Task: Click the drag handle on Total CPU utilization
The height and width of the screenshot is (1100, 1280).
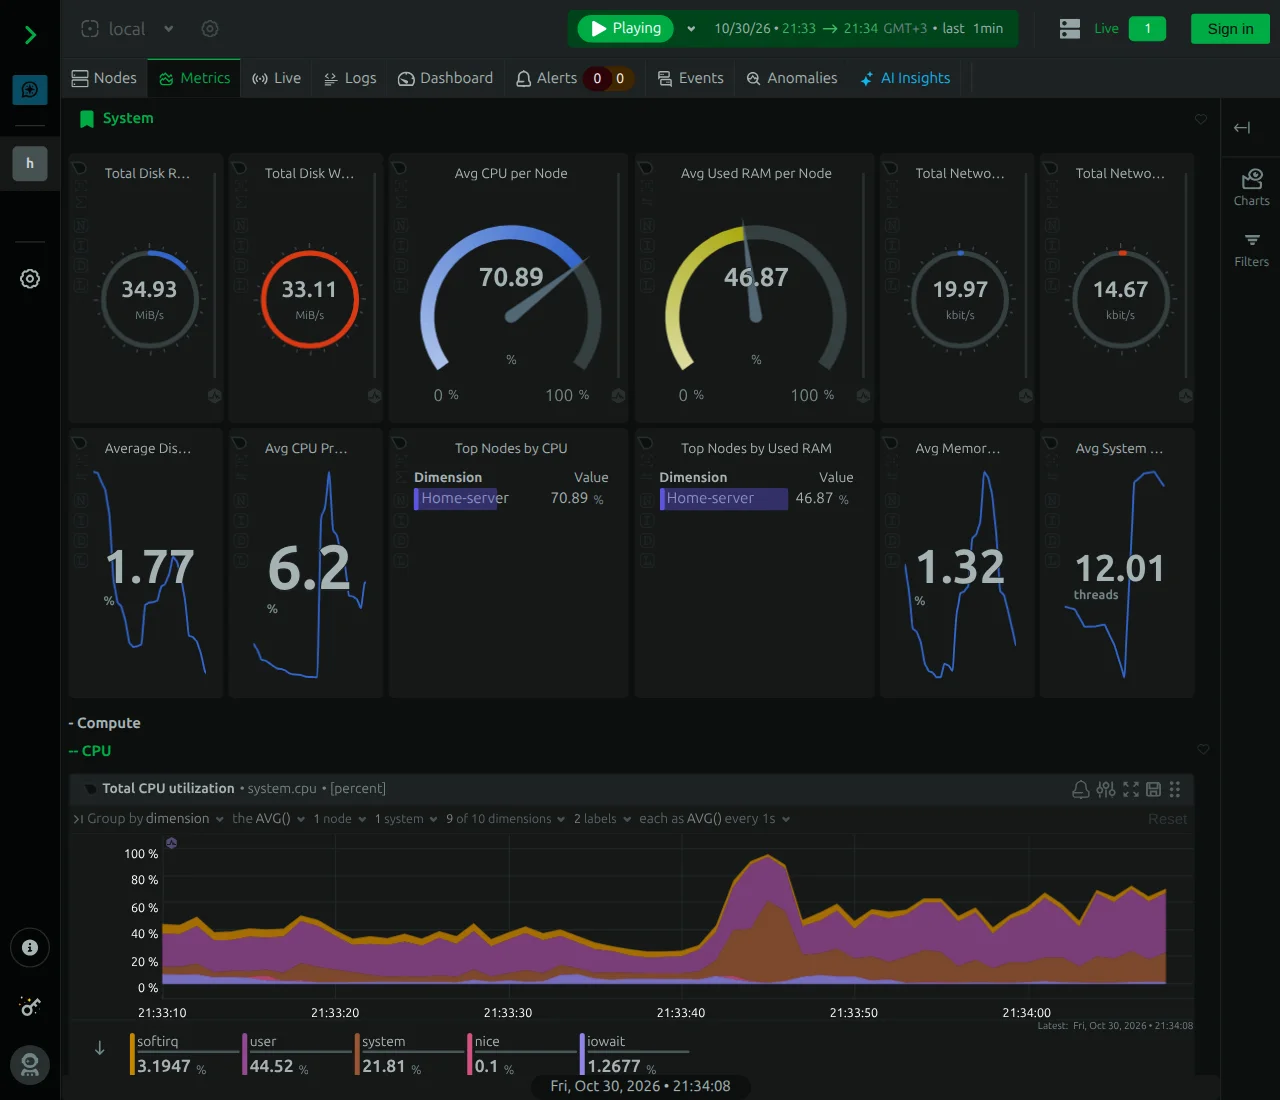Action: [x=1175, y=789]
